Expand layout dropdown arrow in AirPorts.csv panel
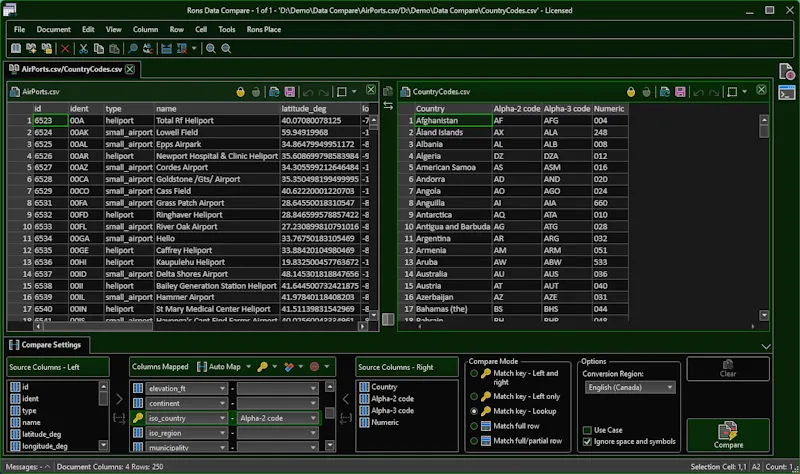Image resolution: width=800 pixels, height=474 pixels. 354,92
